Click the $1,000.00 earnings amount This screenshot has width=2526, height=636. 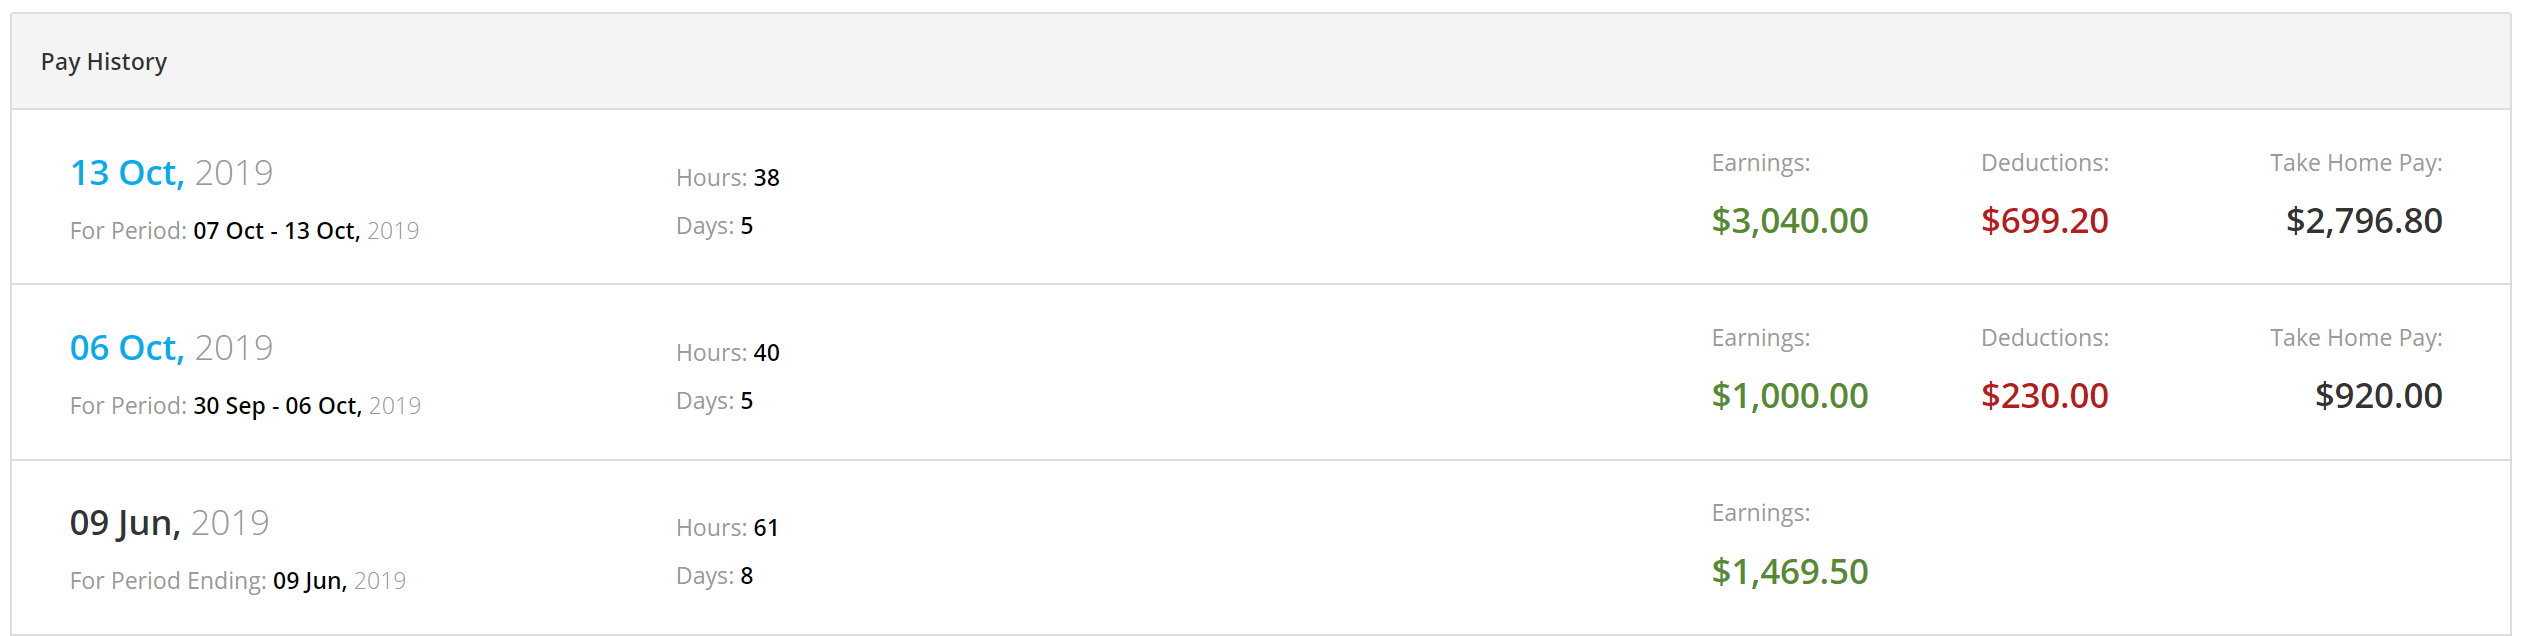[x=1790, y=396]
